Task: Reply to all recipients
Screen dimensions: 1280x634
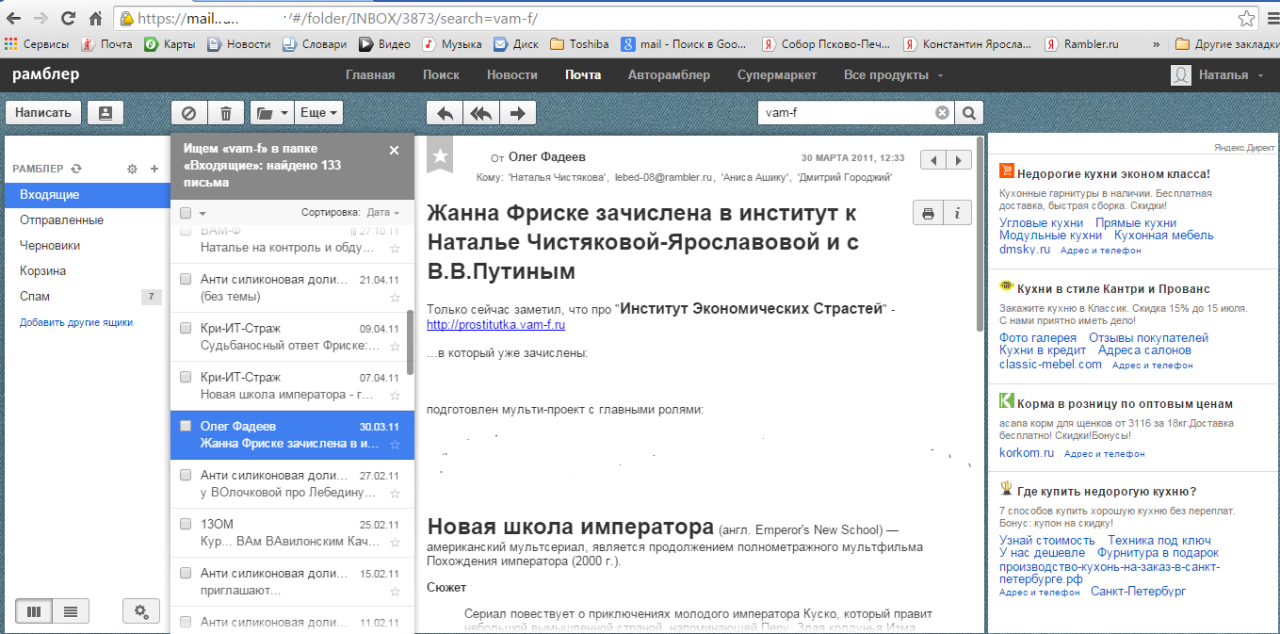Action: pos(481,113)
